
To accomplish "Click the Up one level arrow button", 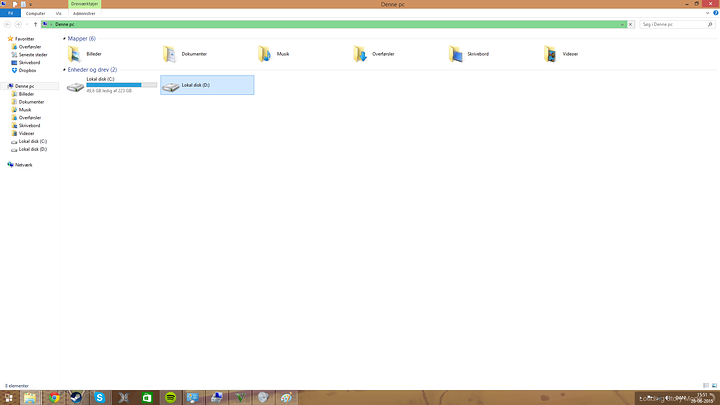I will pyautogui.click(x=36, y=24).
